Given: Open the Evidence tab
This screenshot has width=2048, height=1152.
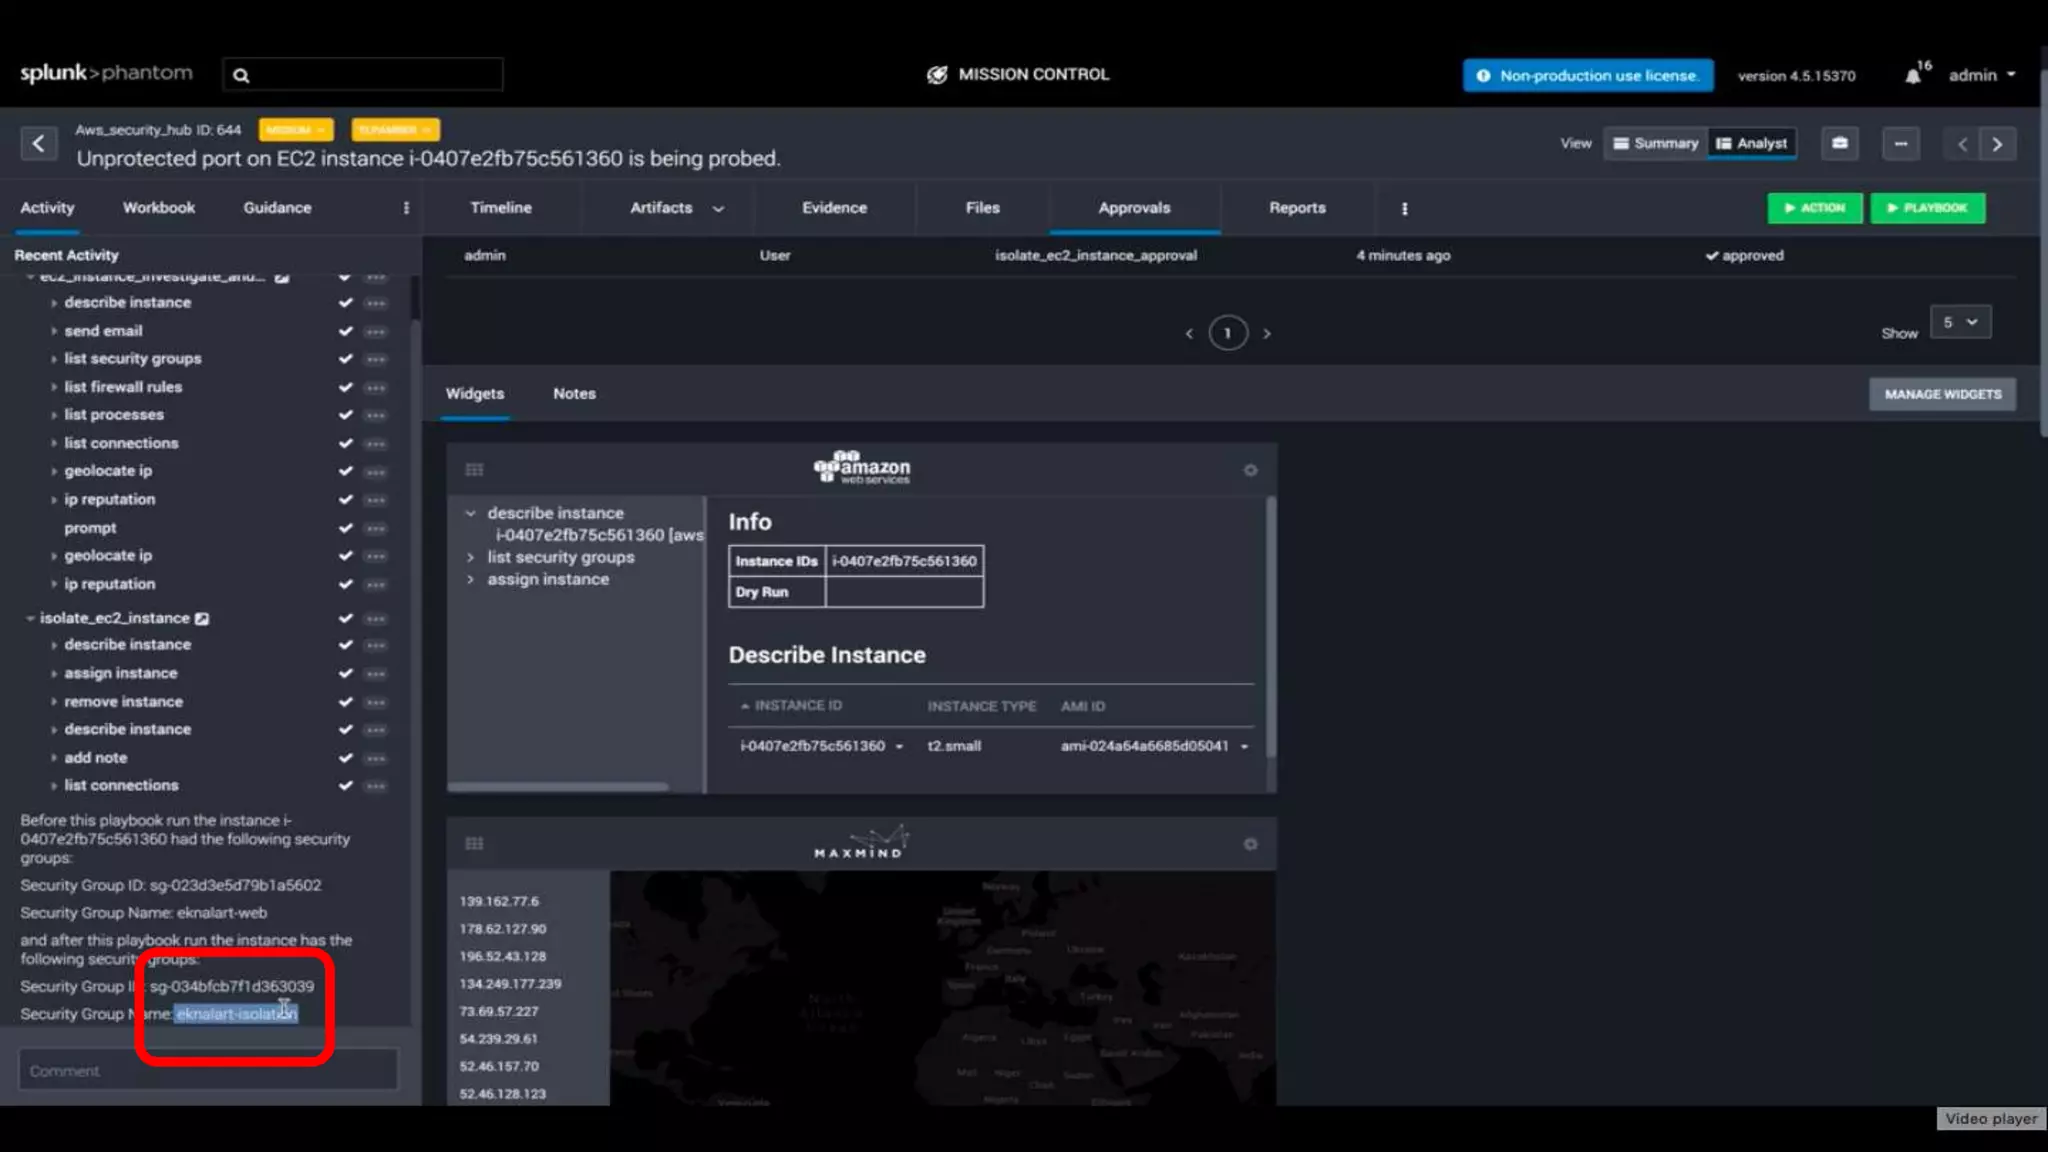Looking at the screenshot, I should [x=834, y=208].
